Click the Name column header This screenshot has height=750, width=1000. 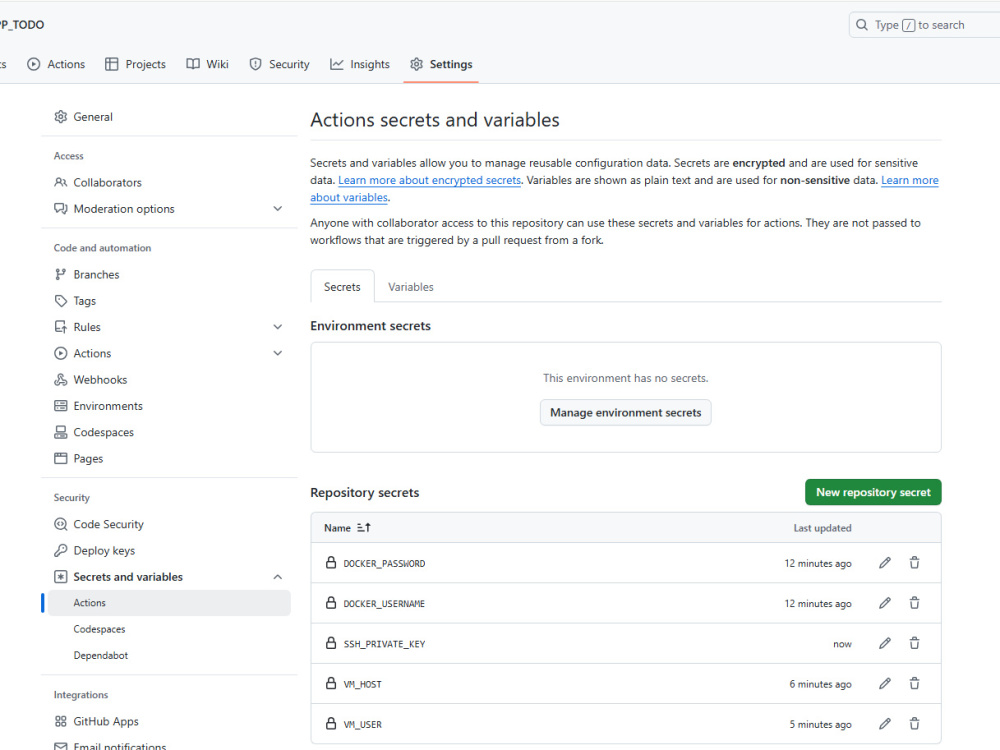point(337,527)
